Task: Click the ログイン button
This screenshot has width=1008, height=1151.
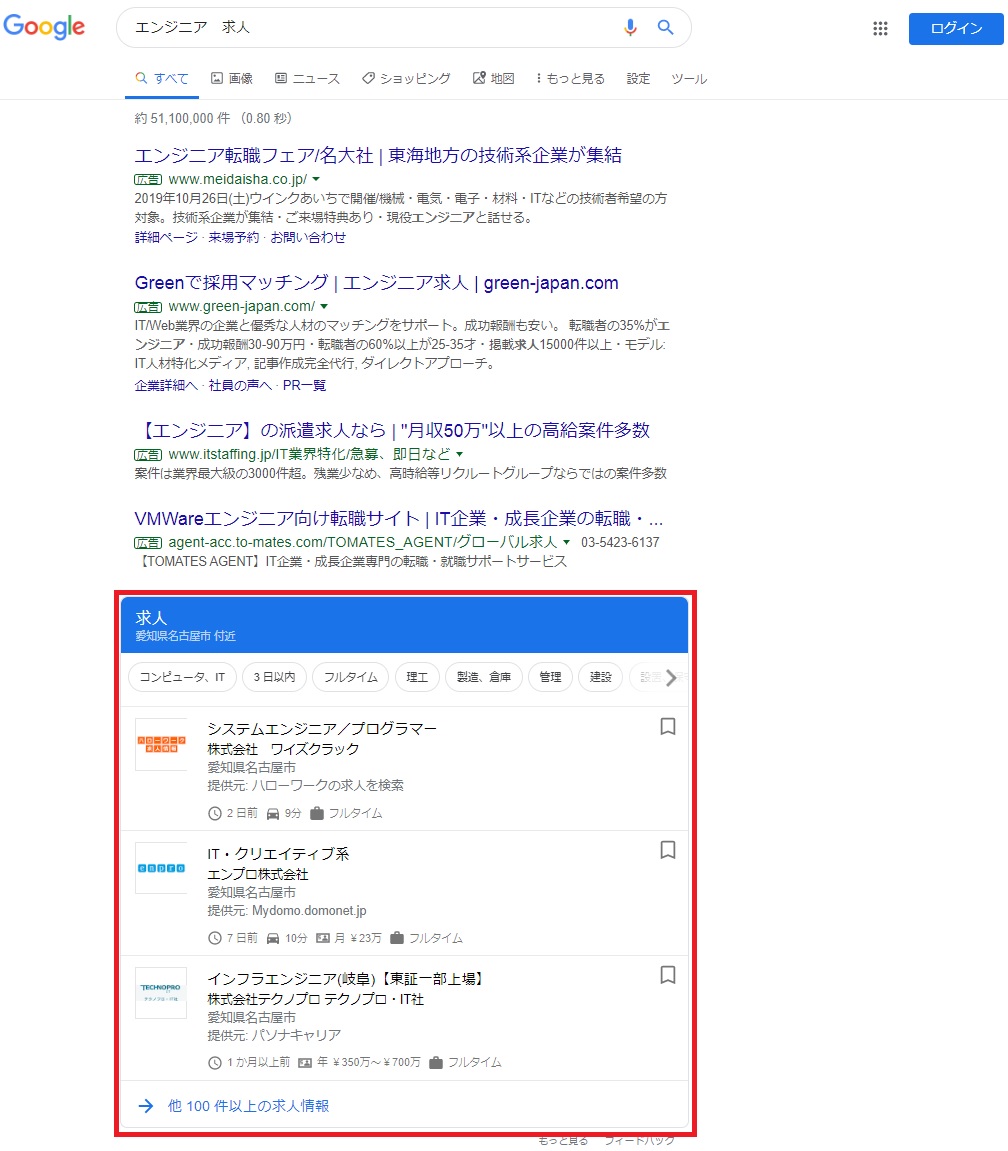Action: coord(956,29)
